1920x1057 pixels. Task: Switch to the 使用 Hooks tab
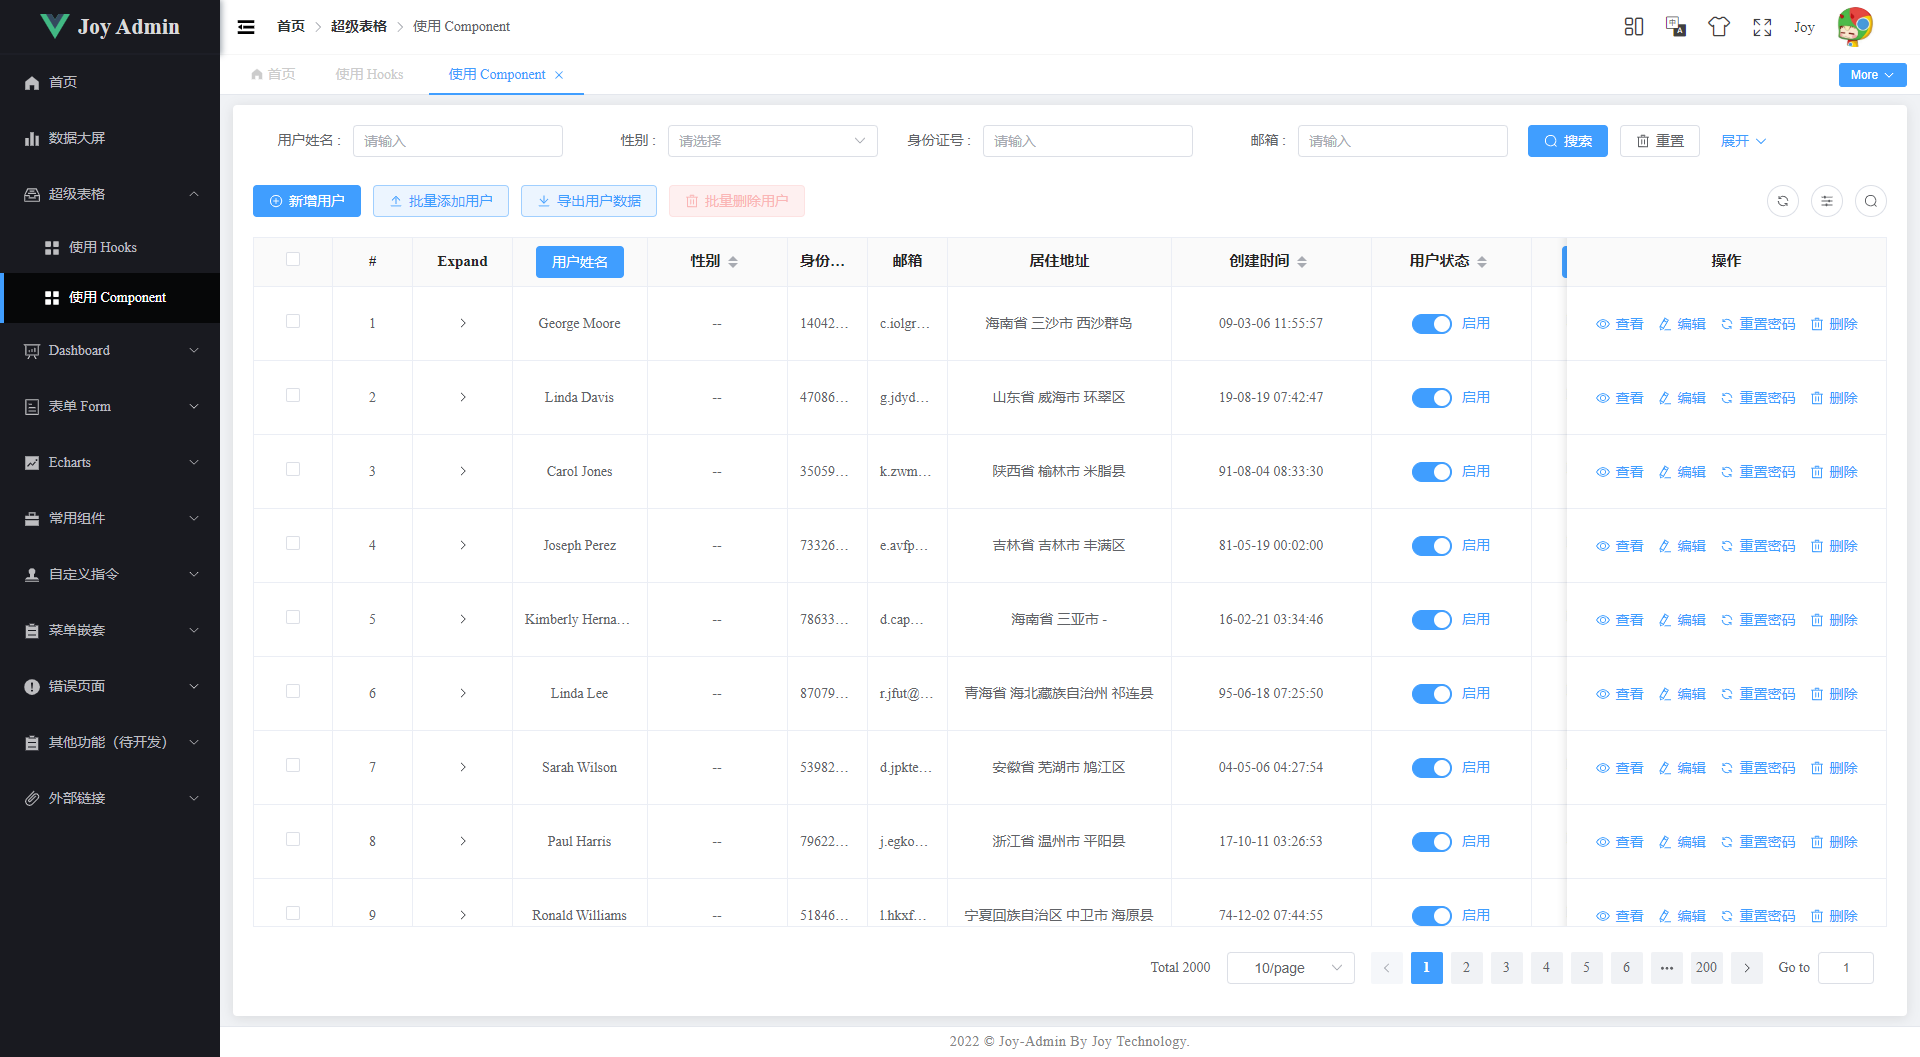pos(369,74)
